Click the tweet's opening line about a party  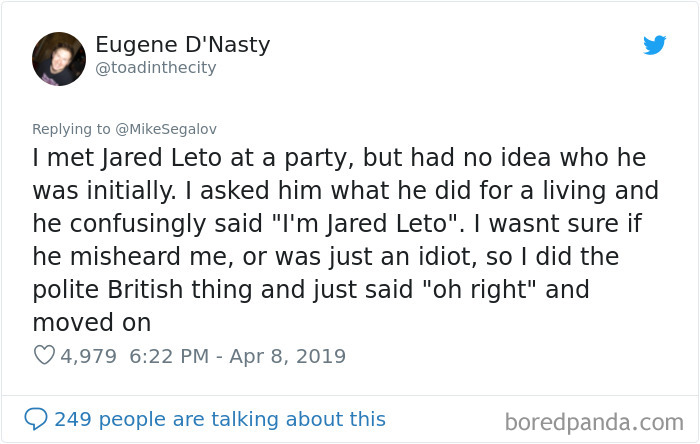pos(339,158)
